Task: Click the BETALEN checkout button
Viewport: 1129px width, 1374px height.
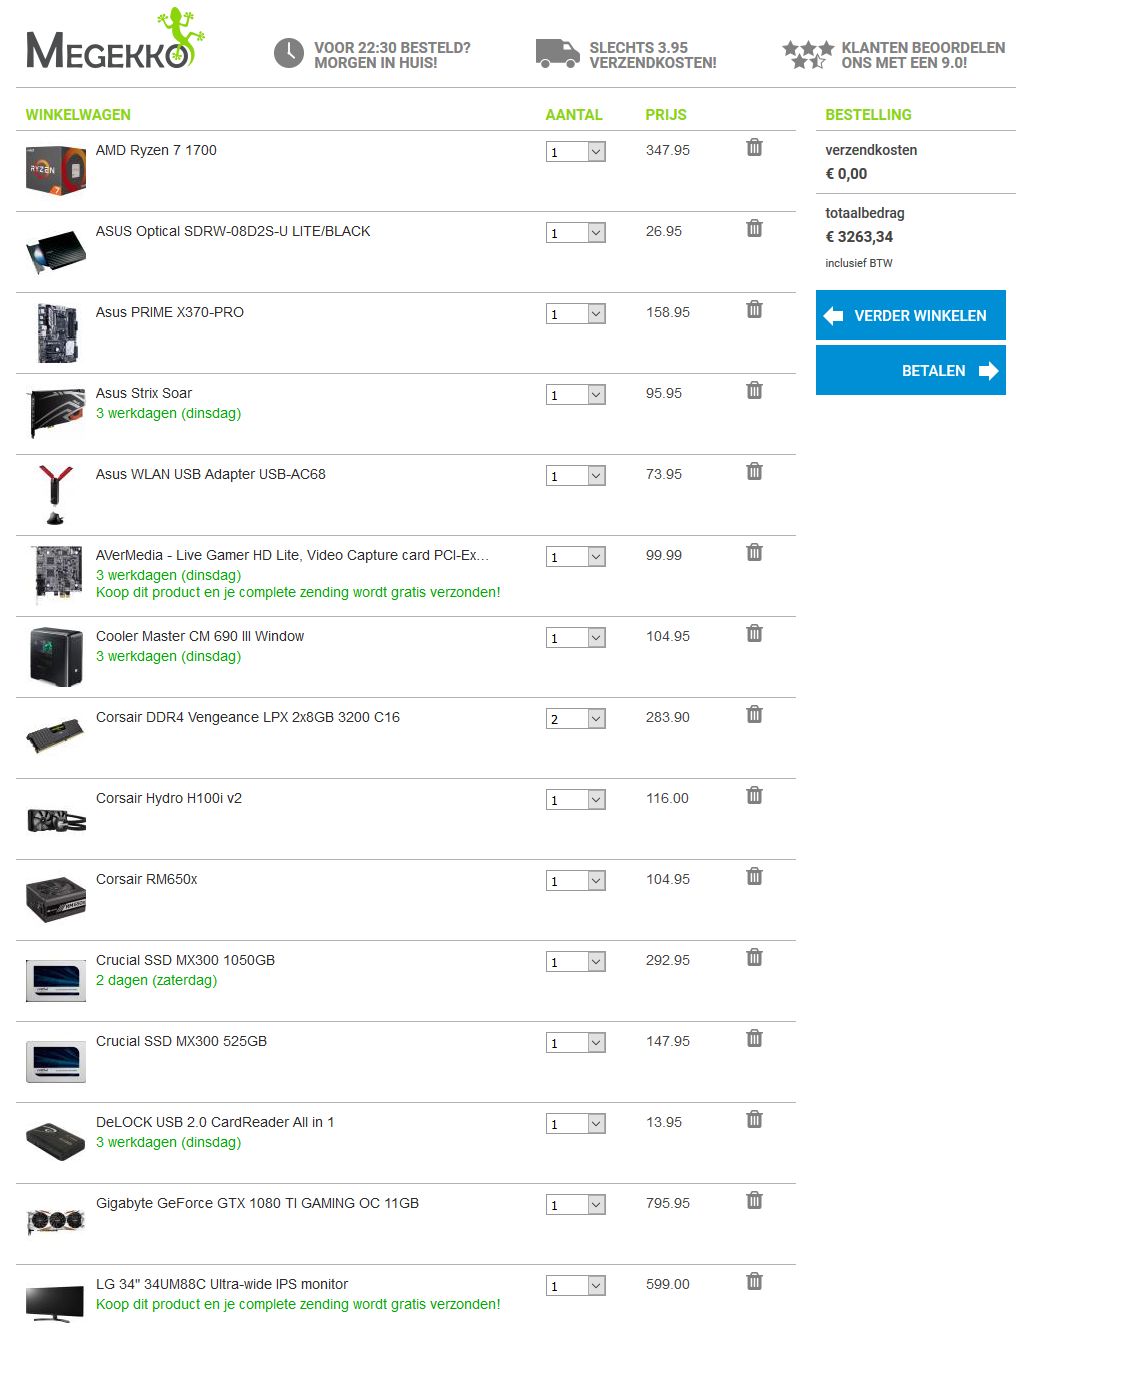Action: 911,370
